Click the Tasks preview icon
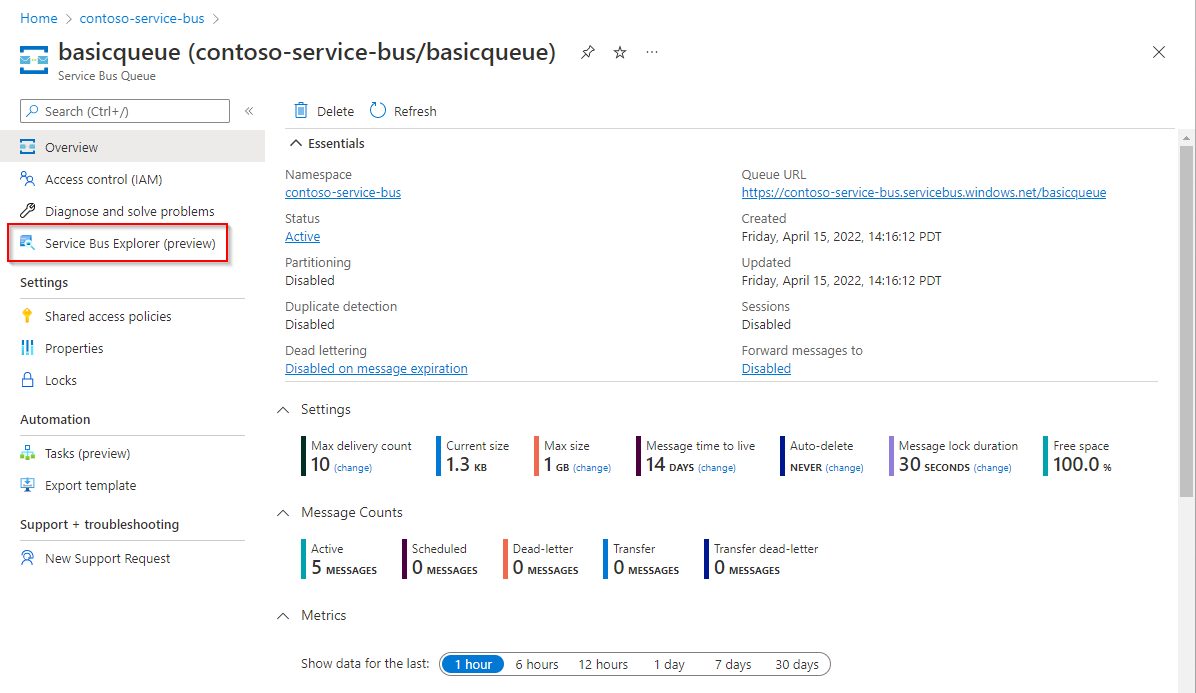The width and height of the screenshot is (1196, 693). pos(27,453)
